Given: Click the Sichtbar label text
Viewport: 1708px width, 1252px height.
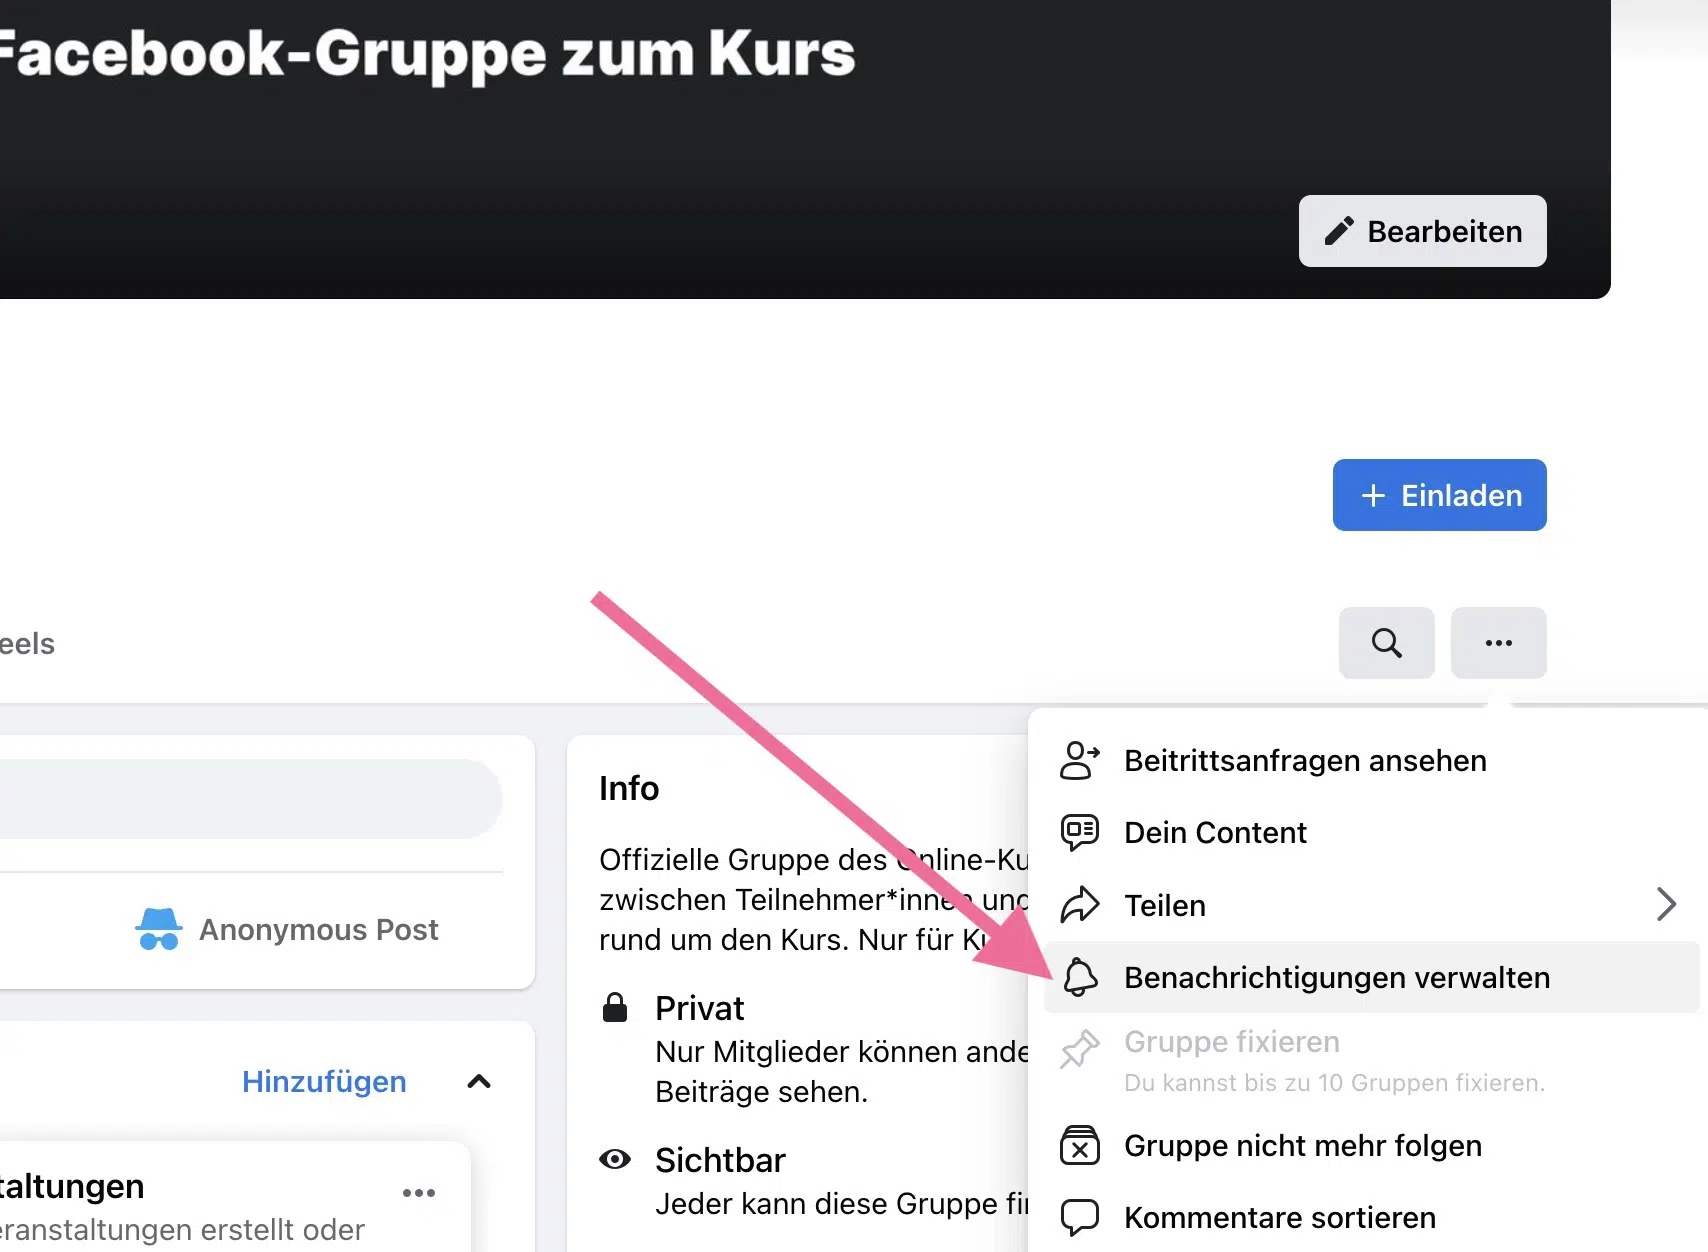Looking at the screenshot, I should click(720, 1160).
